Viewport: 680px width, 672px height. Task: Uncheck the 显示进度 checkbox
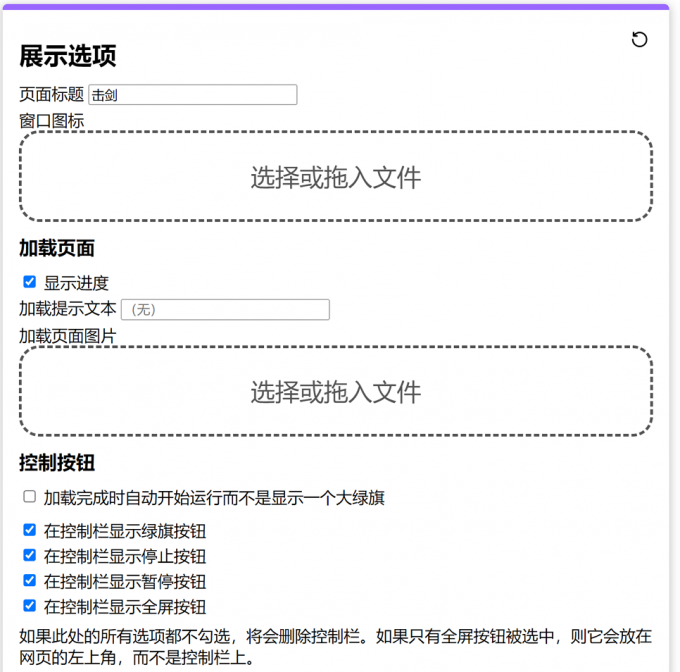(x=29, y=282)
